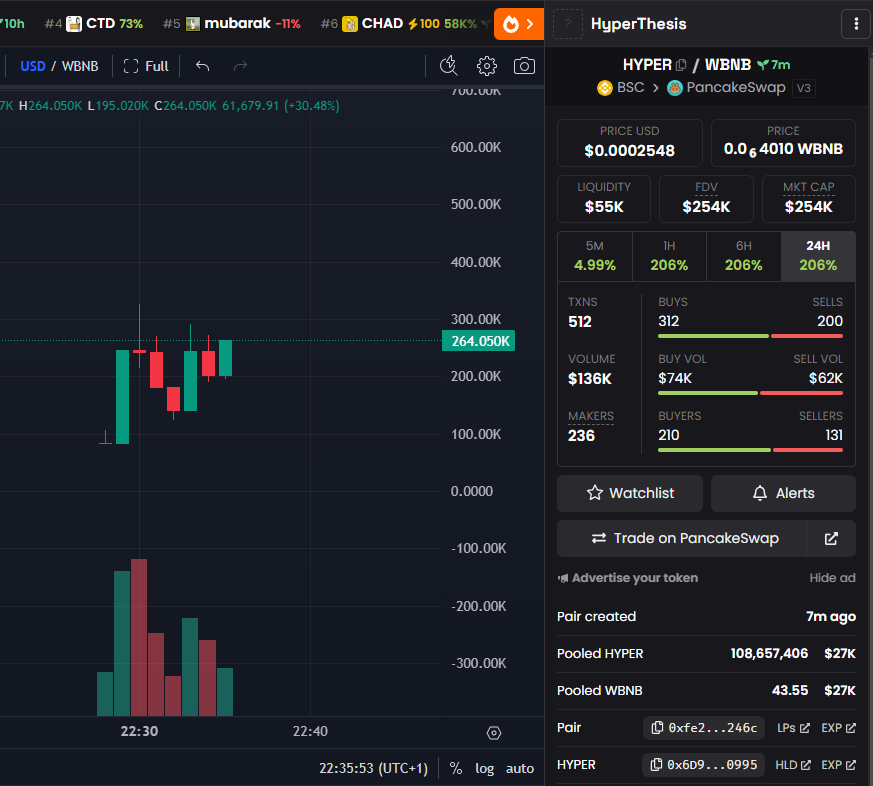Image resolution: width=873 pixels, height=786 pixels.
Task: Click the chart time-axis settings hexagon icon
Action: coord(494,733)
